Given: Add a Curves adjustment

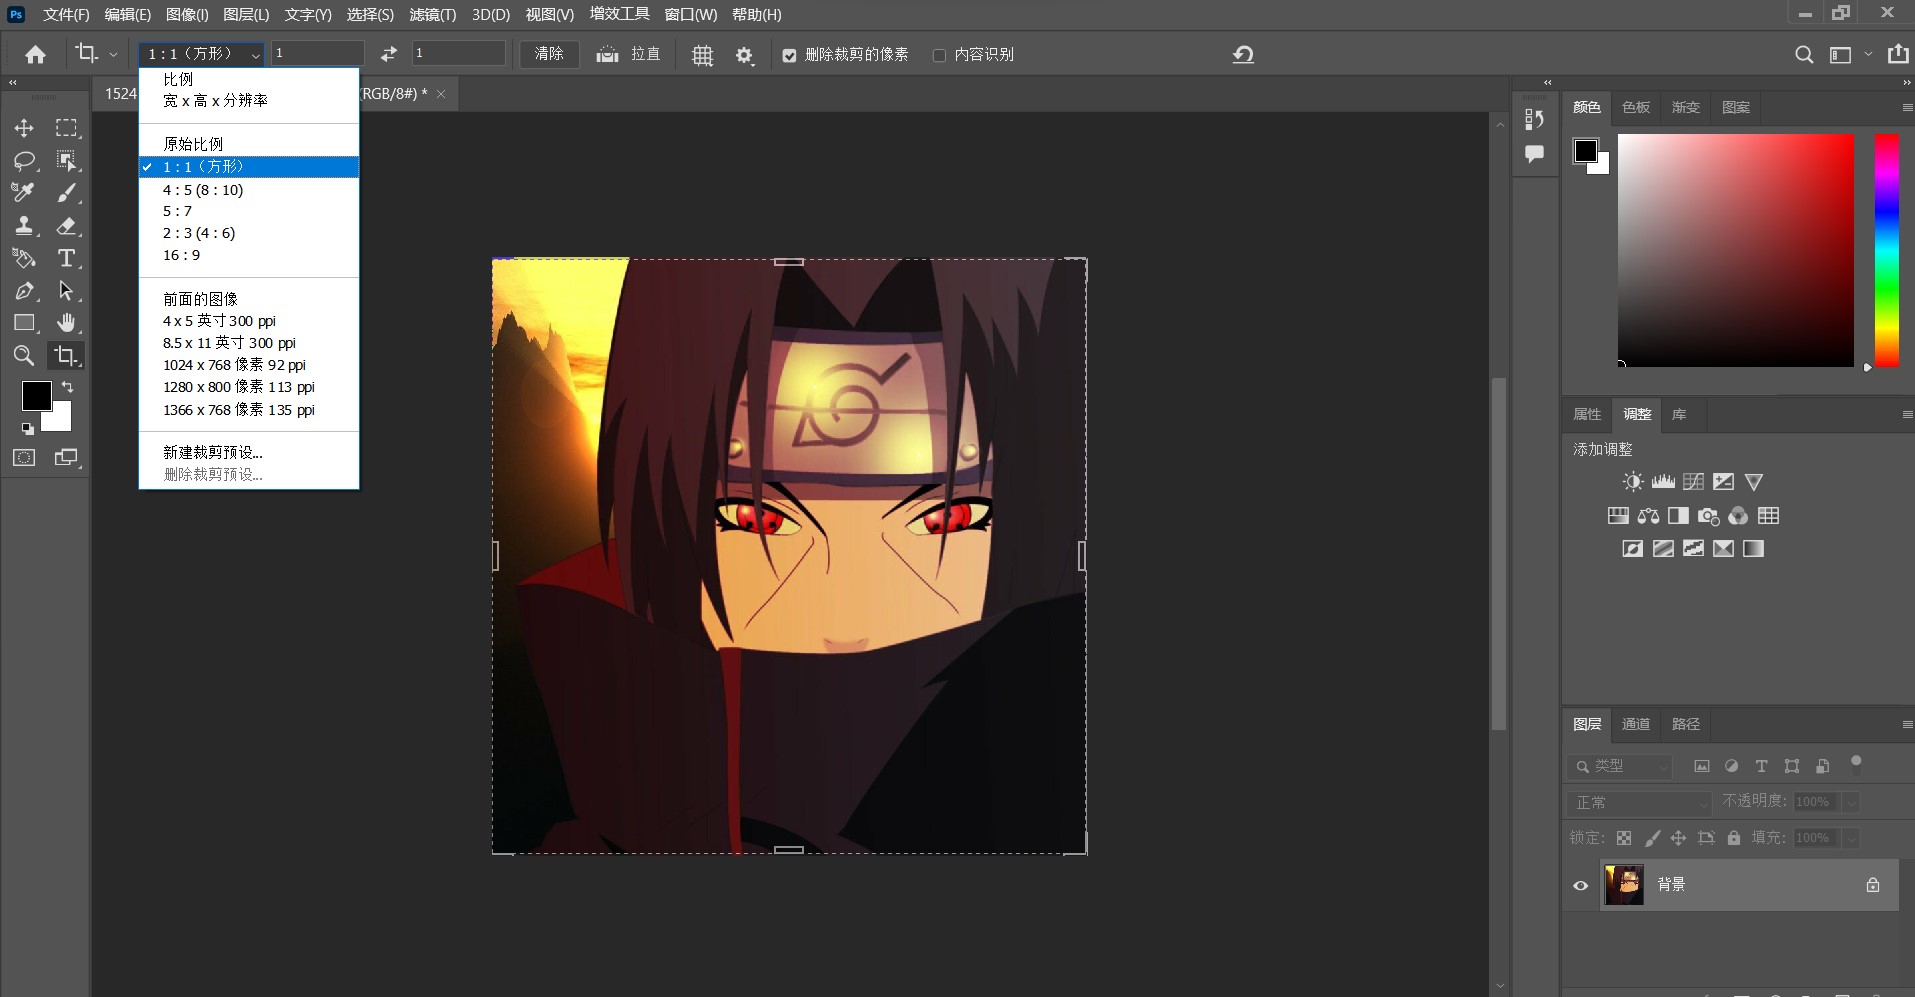Looking at the screenshot, I should pos(1693,482).
